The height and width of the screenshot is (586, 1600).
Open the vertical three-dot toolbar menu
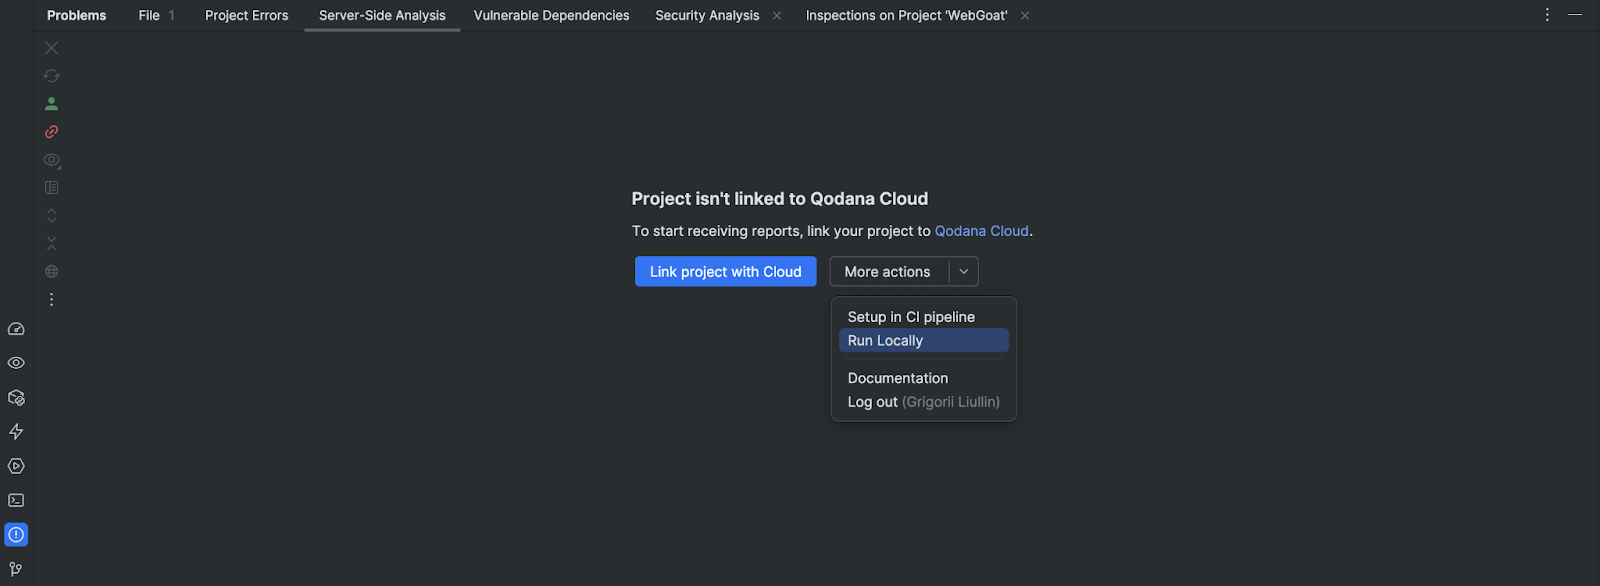point(52,300)
